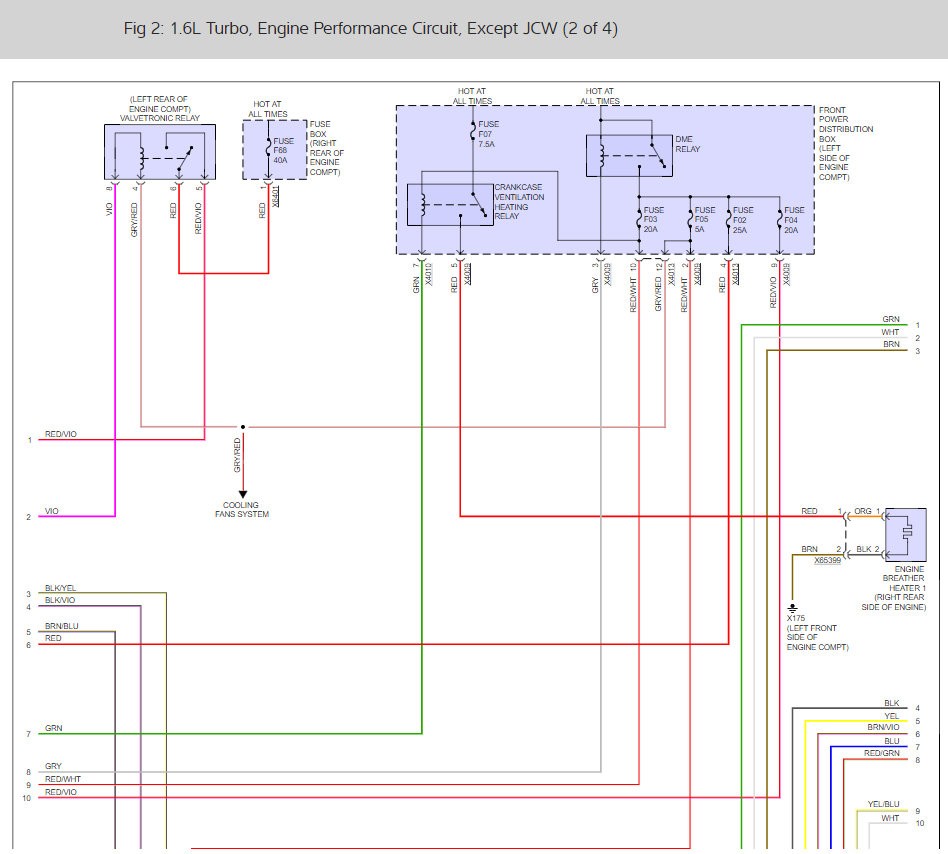Image resolution: width=948 pixels, height=854 pixels.
Task: Click the X175 ground symbol
Action: tap(793, 609)
